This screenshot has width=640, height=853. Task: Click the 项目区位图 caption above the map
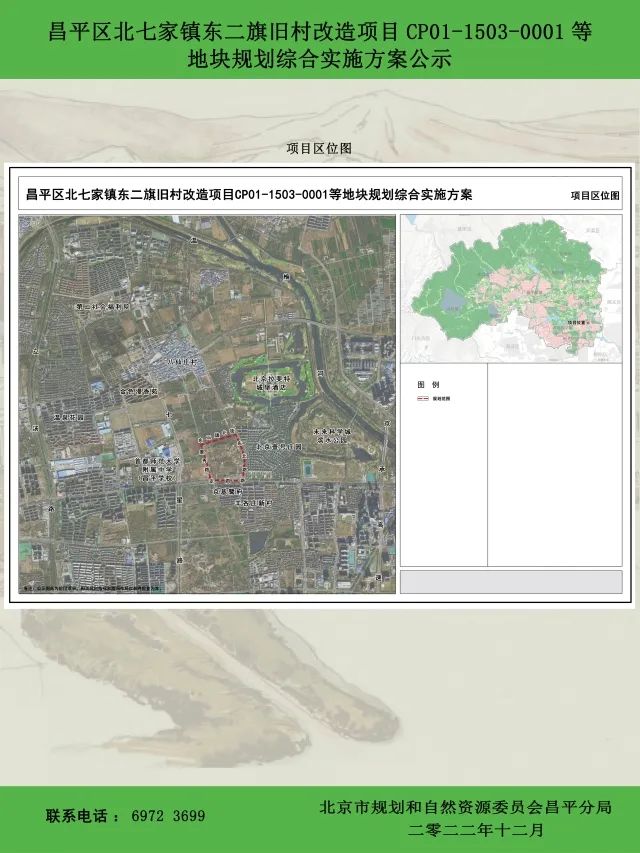319,147
